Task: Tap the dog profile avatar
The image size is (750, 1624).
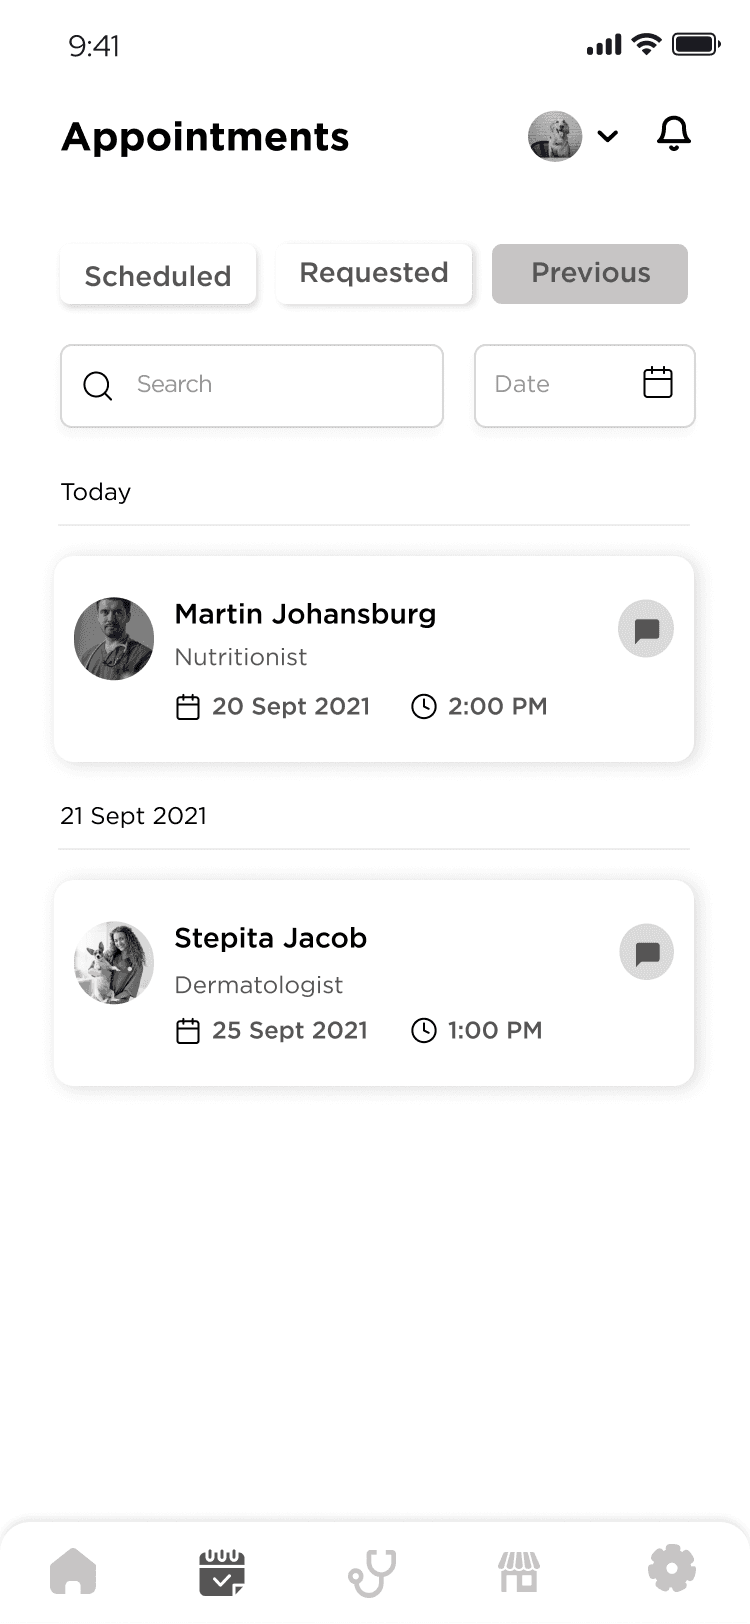Action: click(555, 136)
